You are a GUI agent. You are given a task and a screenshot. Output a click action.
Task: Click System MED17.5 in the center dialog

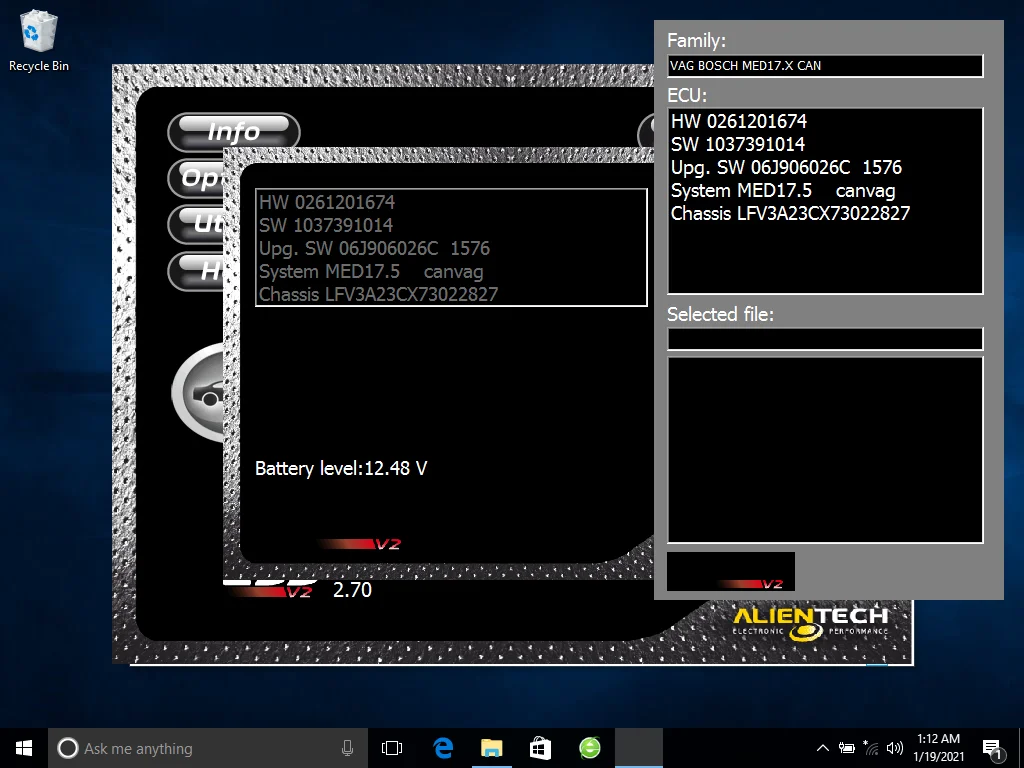pyautogui.click(x=371, y=272)
